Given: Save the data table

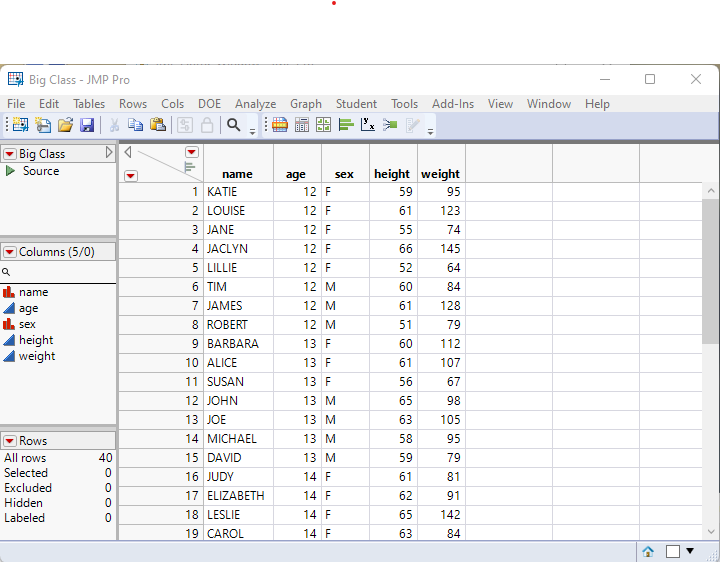Looking at the screenshot, I should click(x=87, y=125).
